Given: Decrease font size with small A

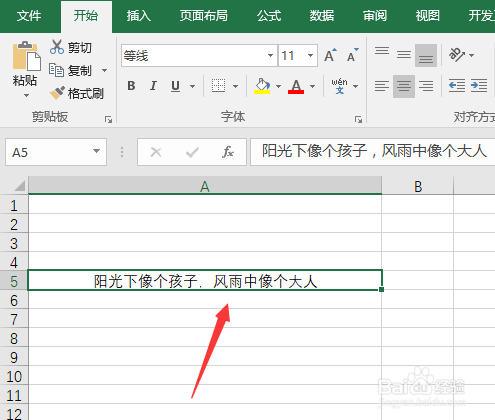Looking at the screenshot, I should pyautogui.click(x=352, y=55).
